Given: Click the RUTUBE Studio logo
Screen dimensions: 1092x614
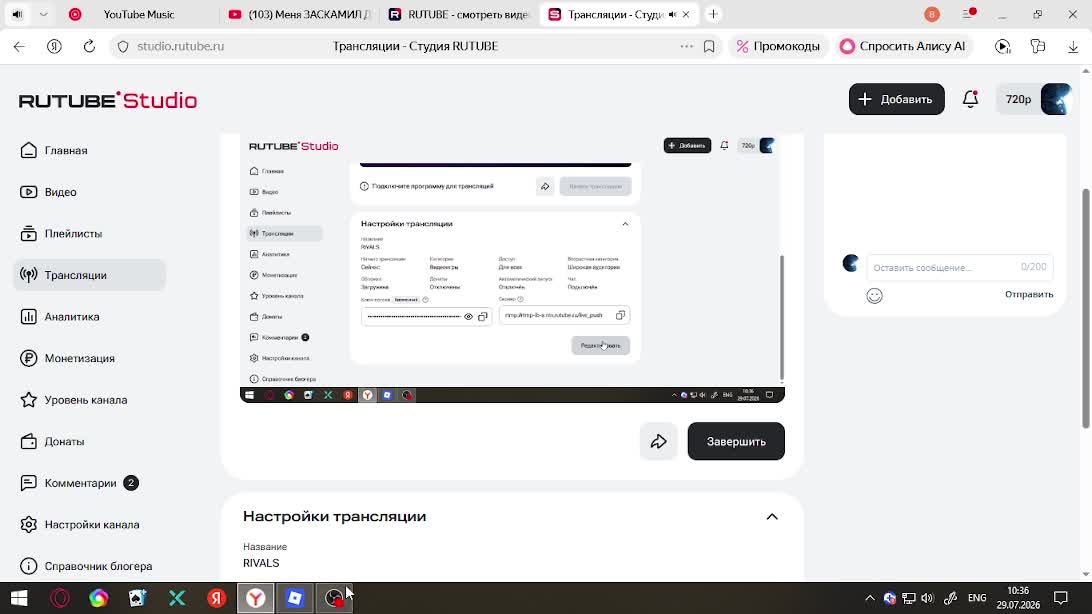Looking at the screenshot, I should coord(108,100).
